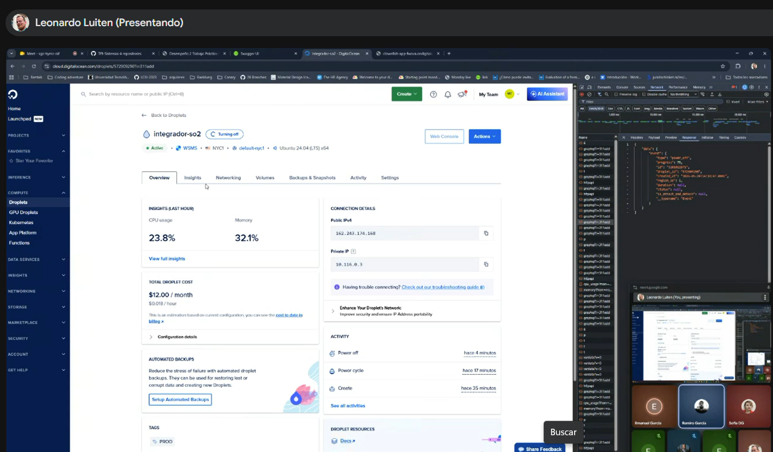Image resolution: width=773 pixels, height=452 pixels.
Task: Click the Web Console button
Action: 444,136
